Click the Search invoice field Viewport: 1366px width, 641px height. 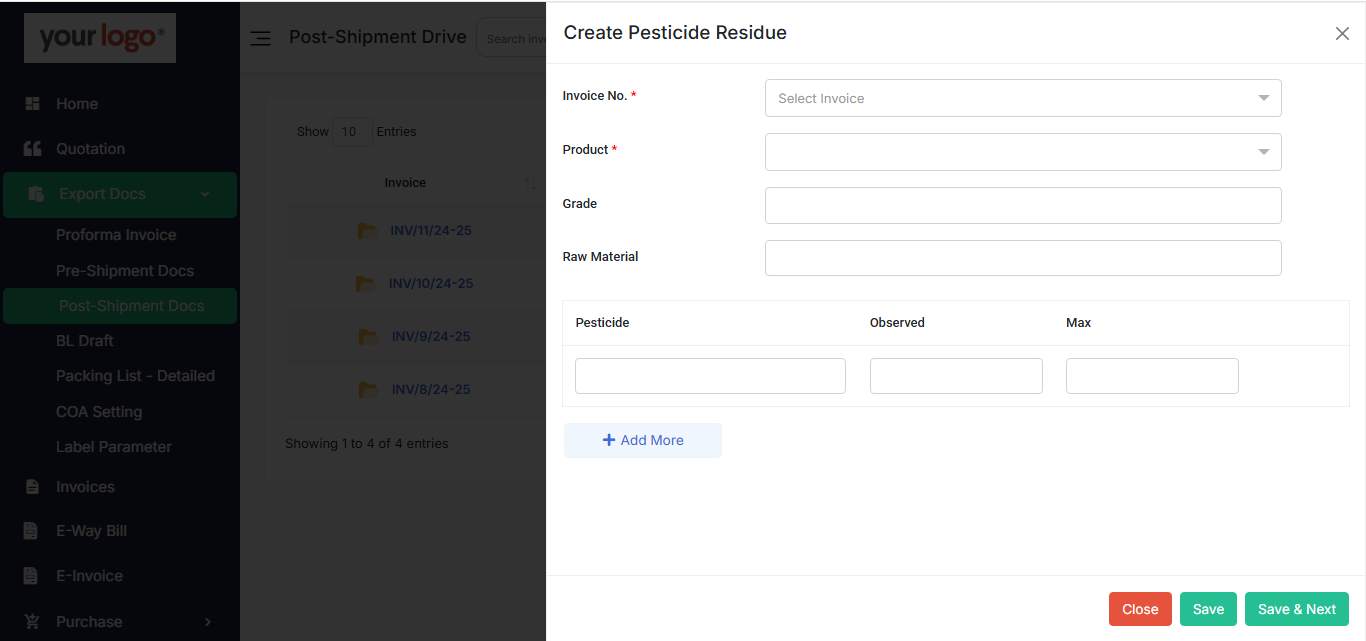[511, 38]
